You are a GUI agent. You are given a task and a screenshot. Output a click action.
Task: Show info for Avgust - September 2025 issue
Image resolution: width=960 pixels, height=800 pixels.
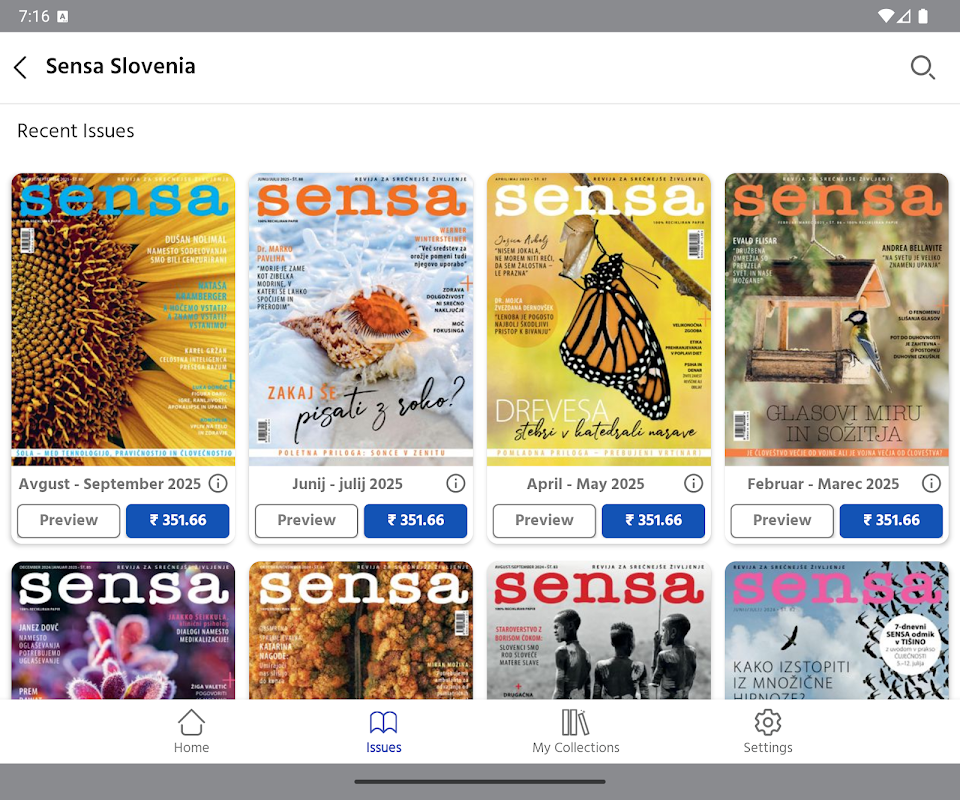click(218, 484)
